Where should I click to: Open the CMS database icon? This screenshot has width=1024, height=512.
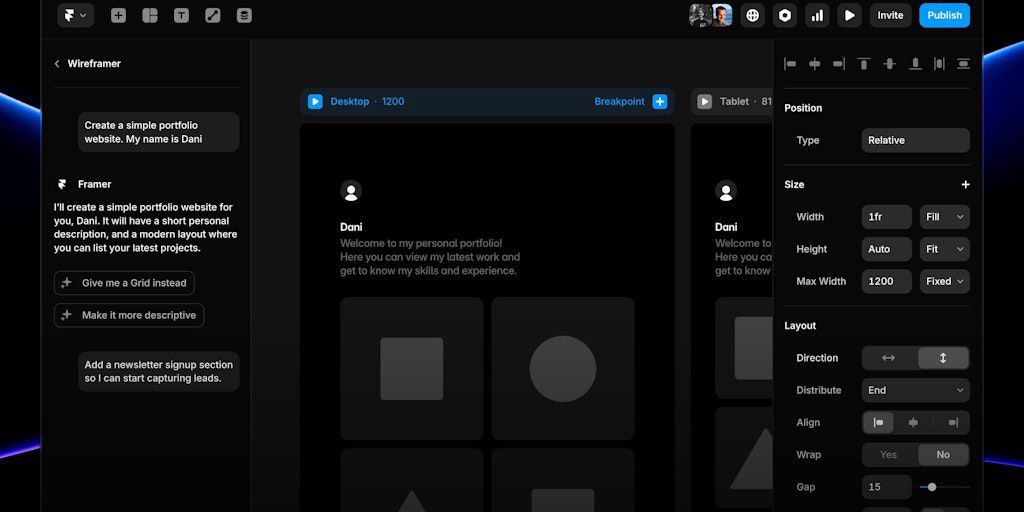(x=244, y=16)
